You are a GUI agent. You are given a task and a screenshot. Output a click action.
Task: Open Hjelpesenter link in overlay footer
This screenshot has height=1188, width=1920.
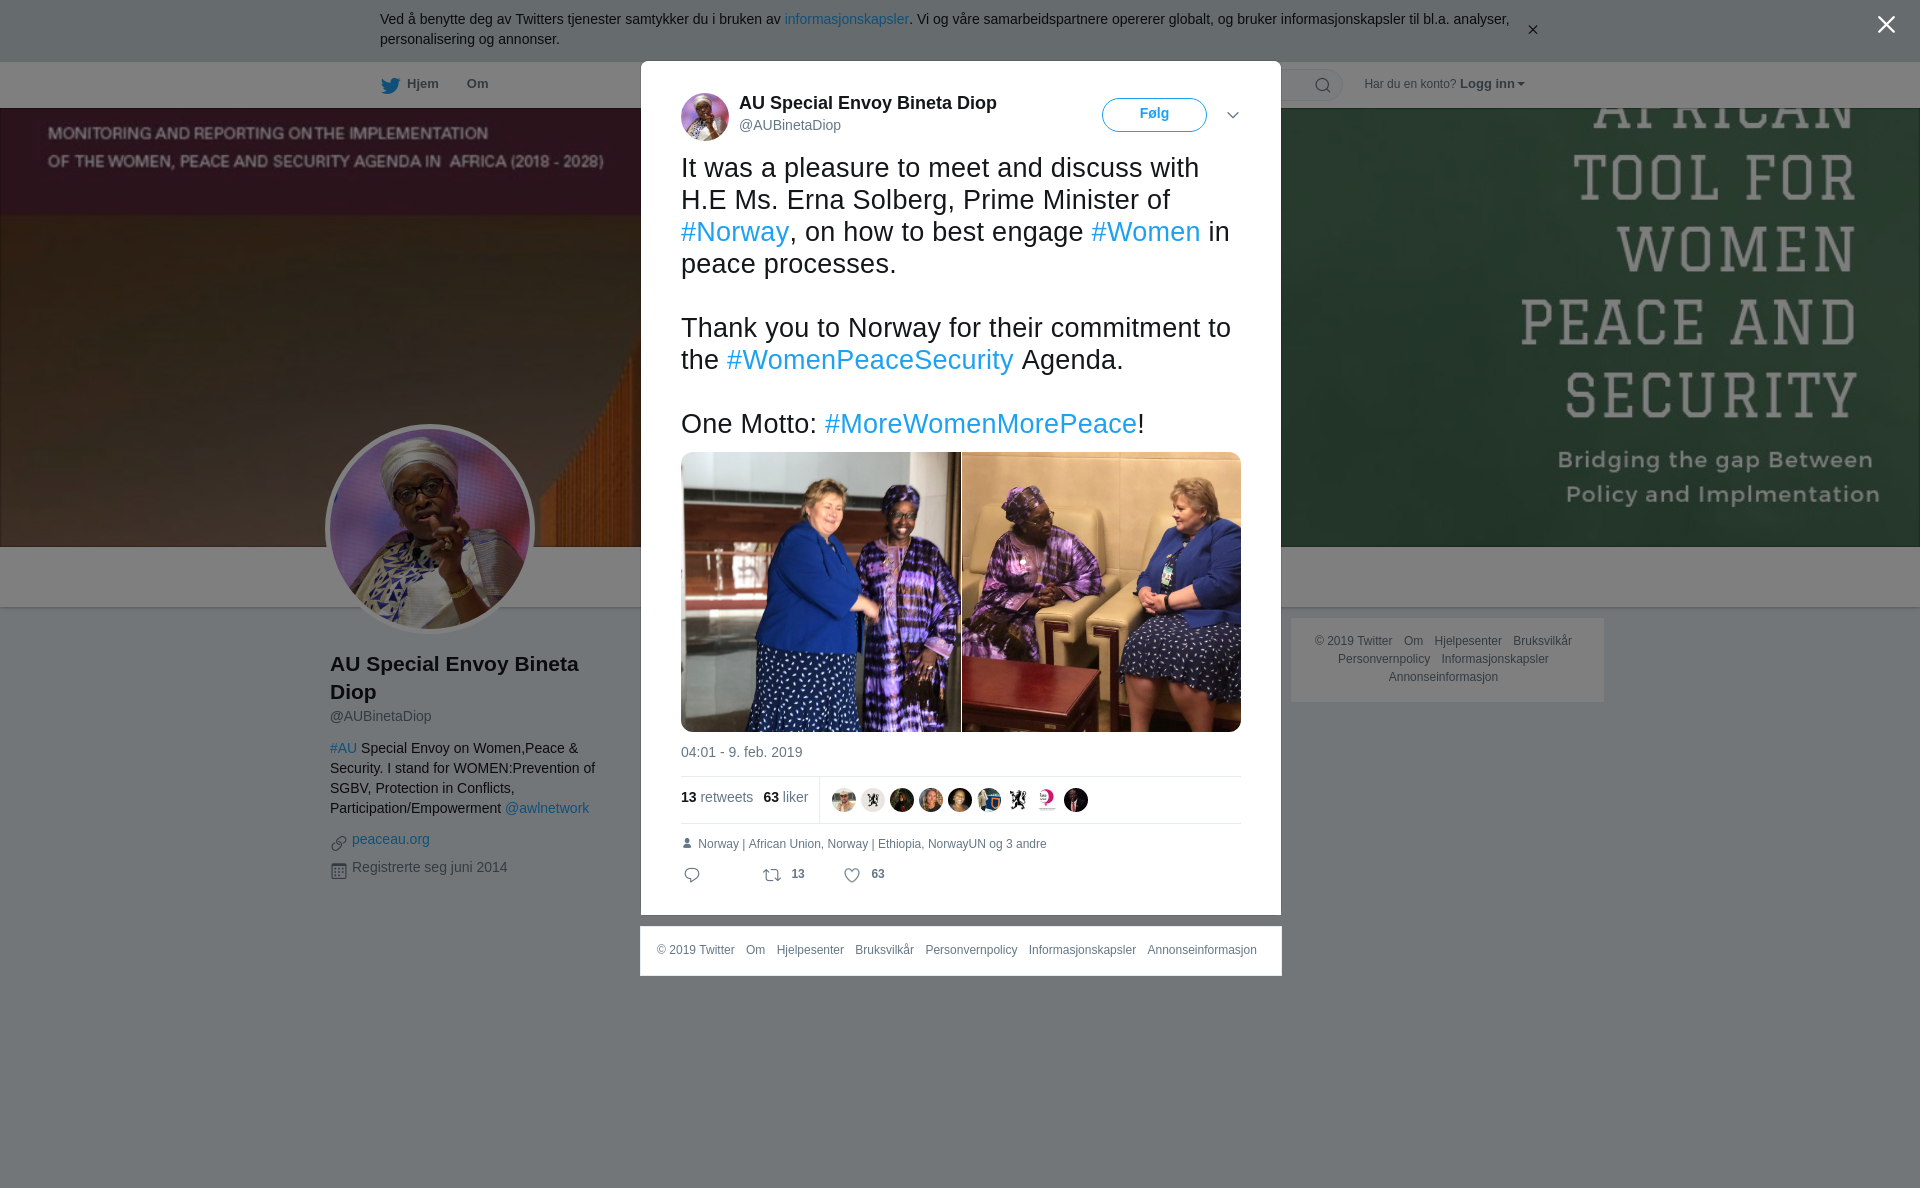click(810, 950)
